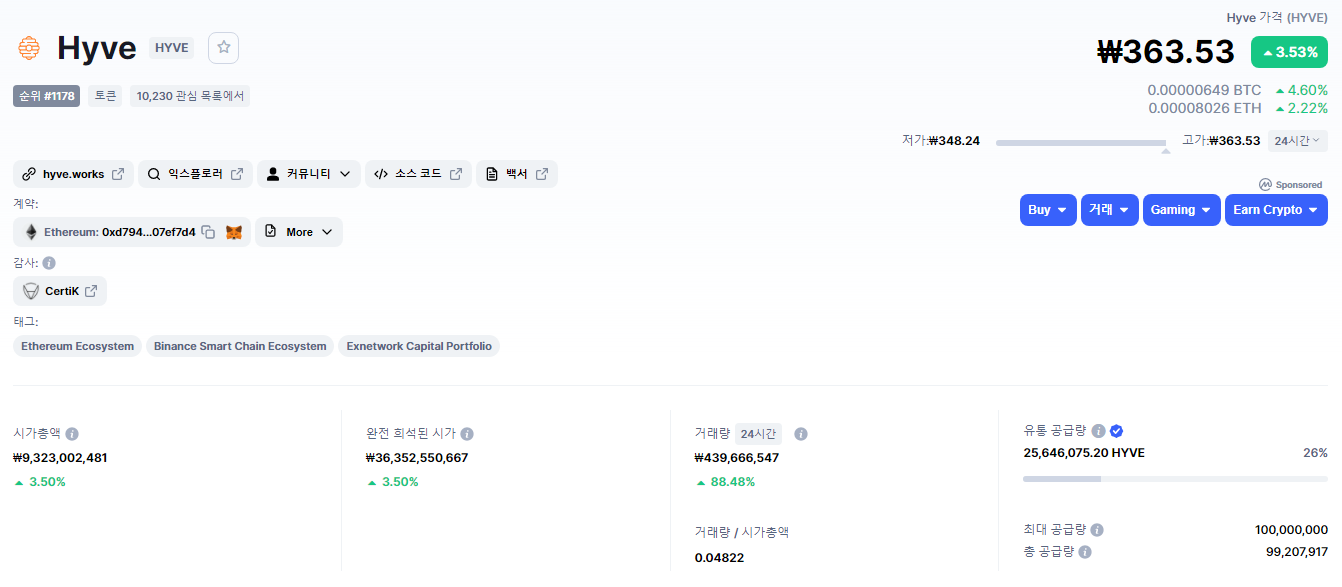
Task: Open the hyve.works website link
Action: click(74, 174)
